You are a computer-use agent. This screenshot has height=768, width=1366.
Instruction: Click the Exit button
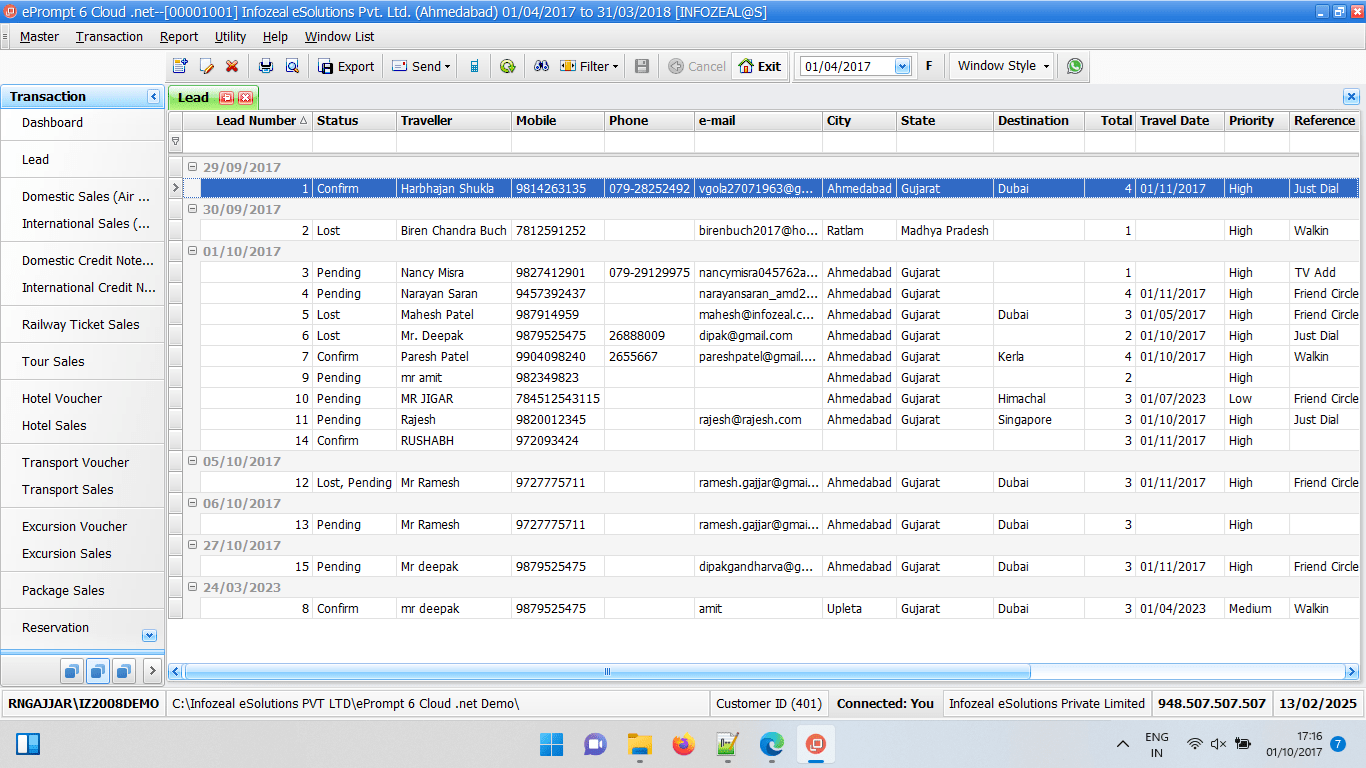click(760, 66)
